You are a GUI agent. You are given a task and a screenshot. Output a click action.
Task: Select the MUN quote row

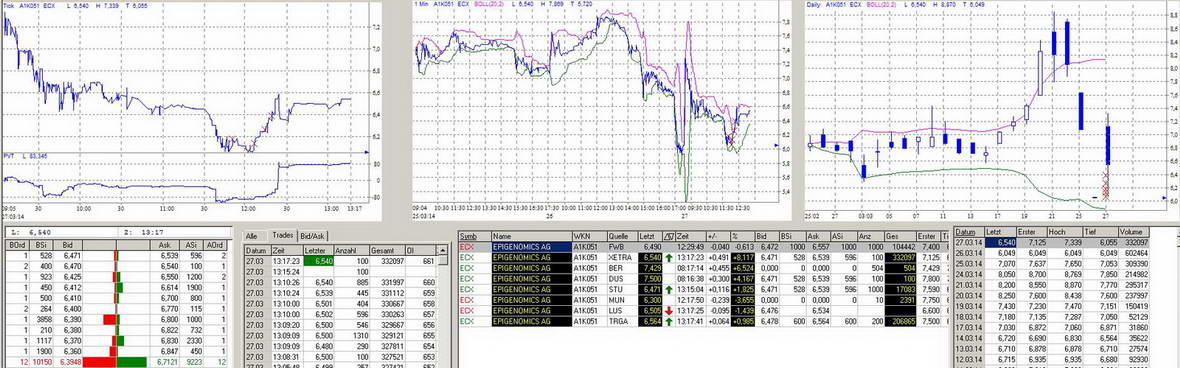(703, 300)
